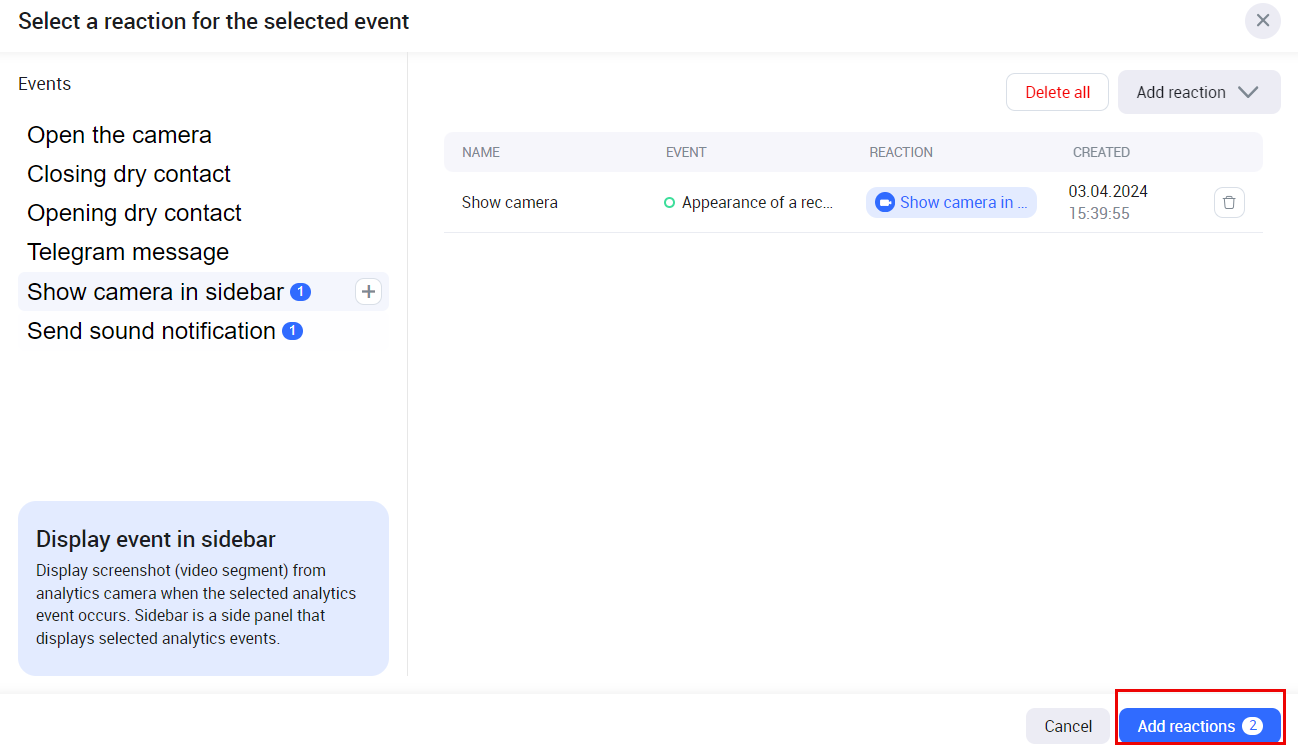This screenshot has height=754, width=1298.
Task: Select Open the camera event
Action: click(x=119, y=135)
